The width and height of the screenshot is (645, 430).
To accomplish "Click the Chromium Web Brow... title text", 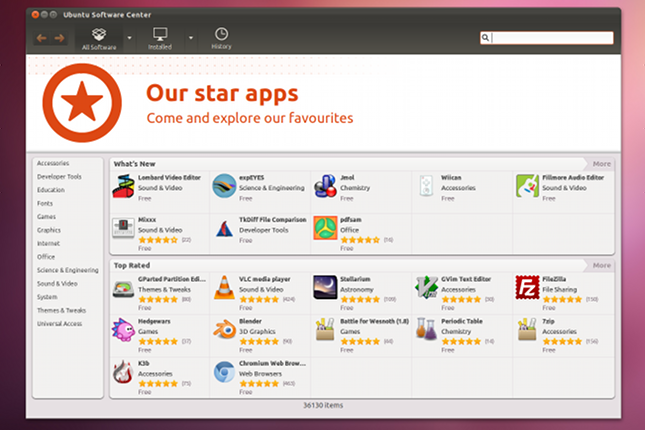I will (x=272, y=363).
